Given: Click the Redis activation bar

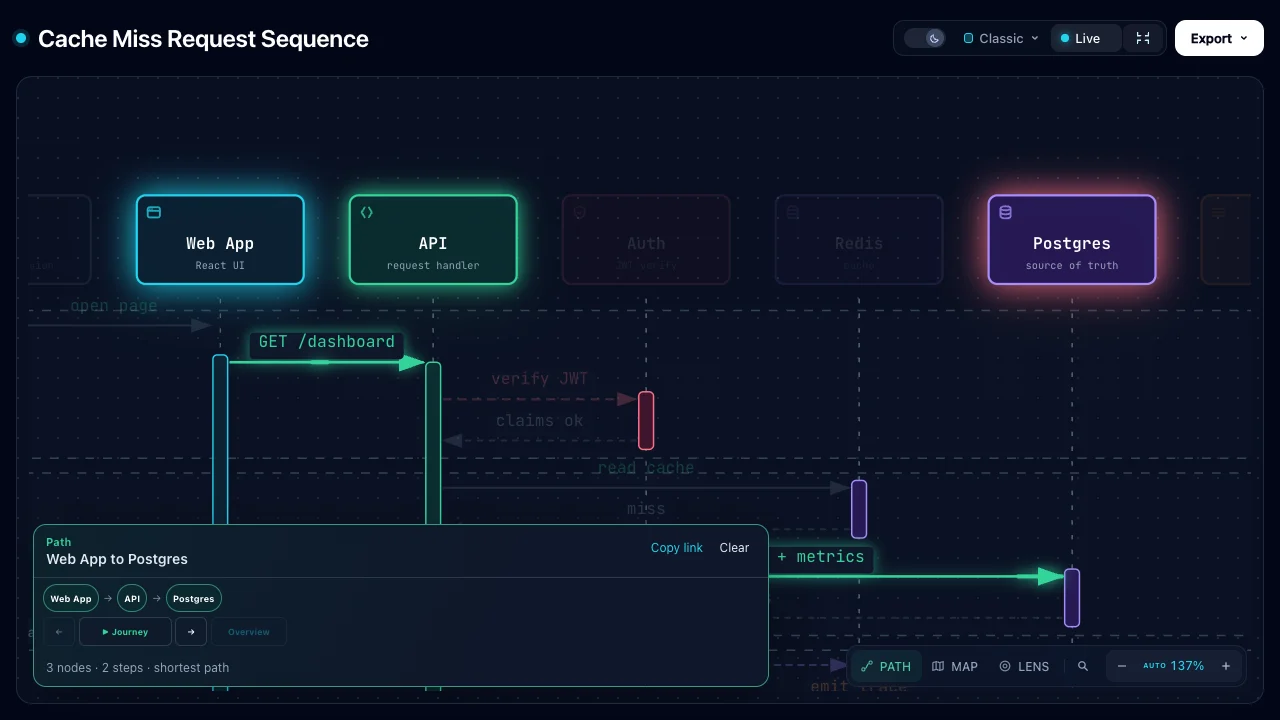Looking at the screenshot, I should point(859,509).
